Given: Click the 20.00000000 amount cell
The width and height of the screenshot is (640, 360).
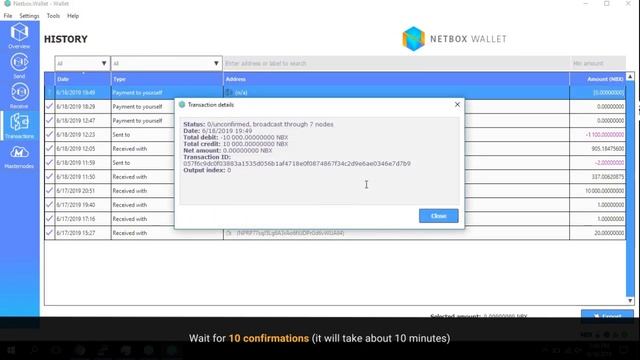Looking at the screenshot, I should coord(598,233).
